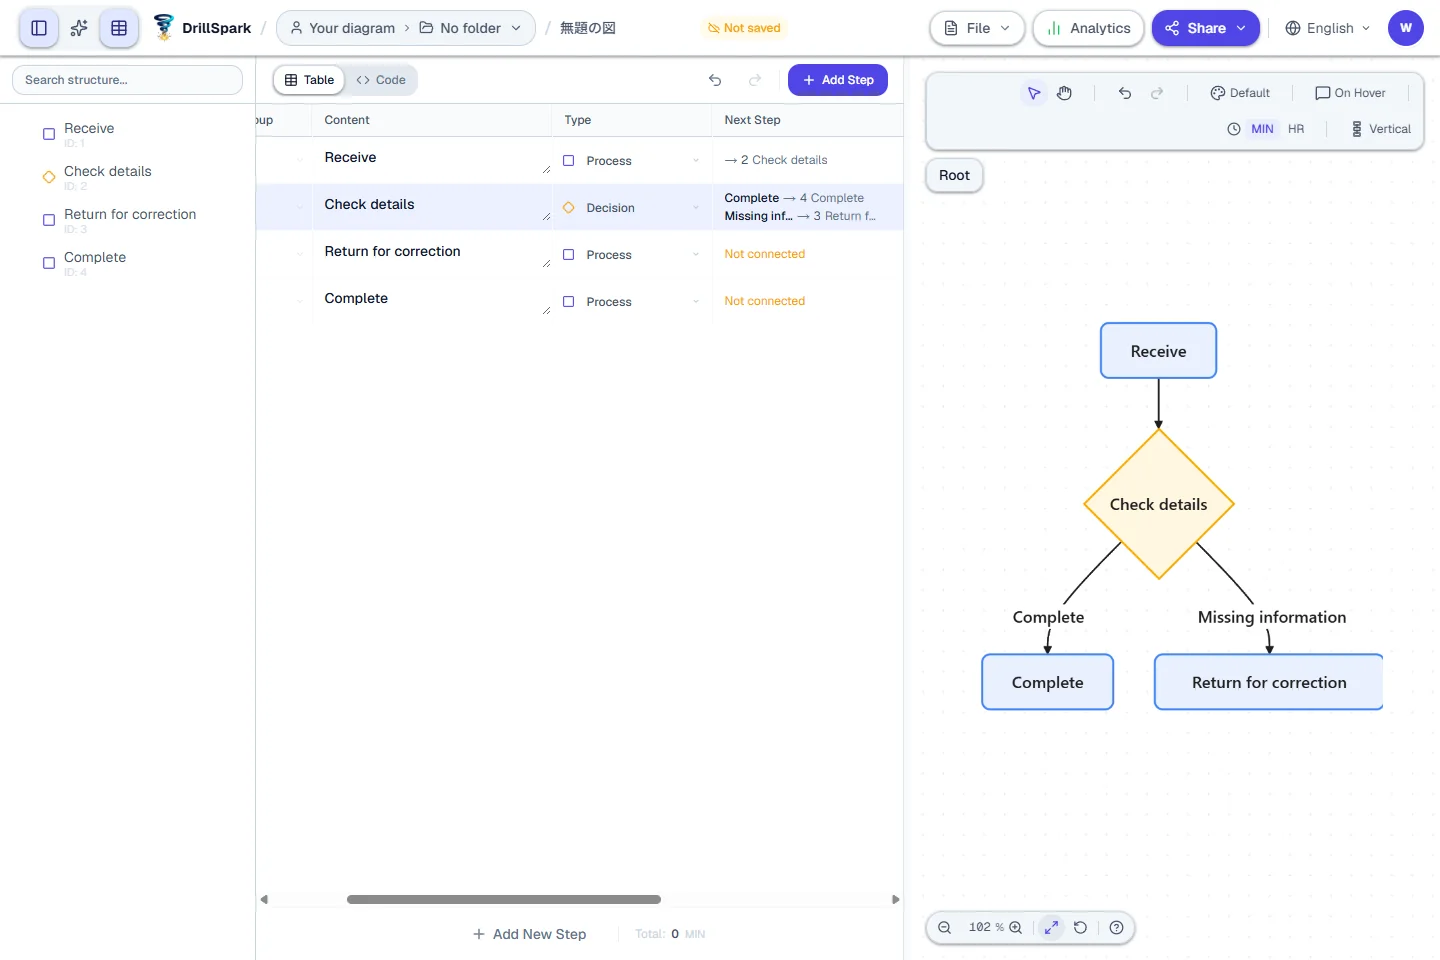Click Not connected for Complete row
This screenshot has height=960, width=1440.
(x=764, y=301)
